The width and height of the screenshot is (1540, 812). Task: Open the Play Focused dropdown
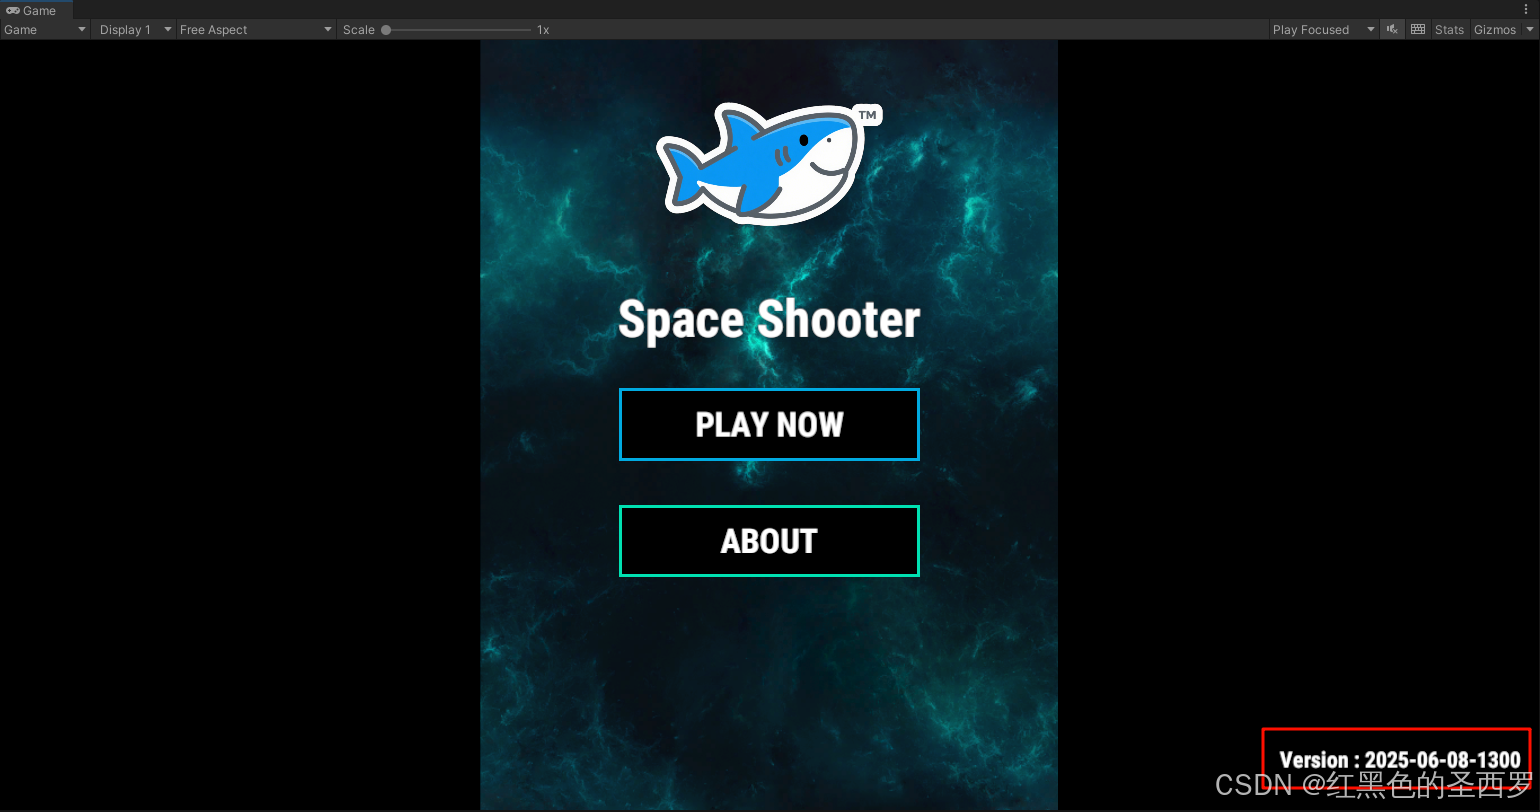pyautogui.click(x=1324, y=30)
